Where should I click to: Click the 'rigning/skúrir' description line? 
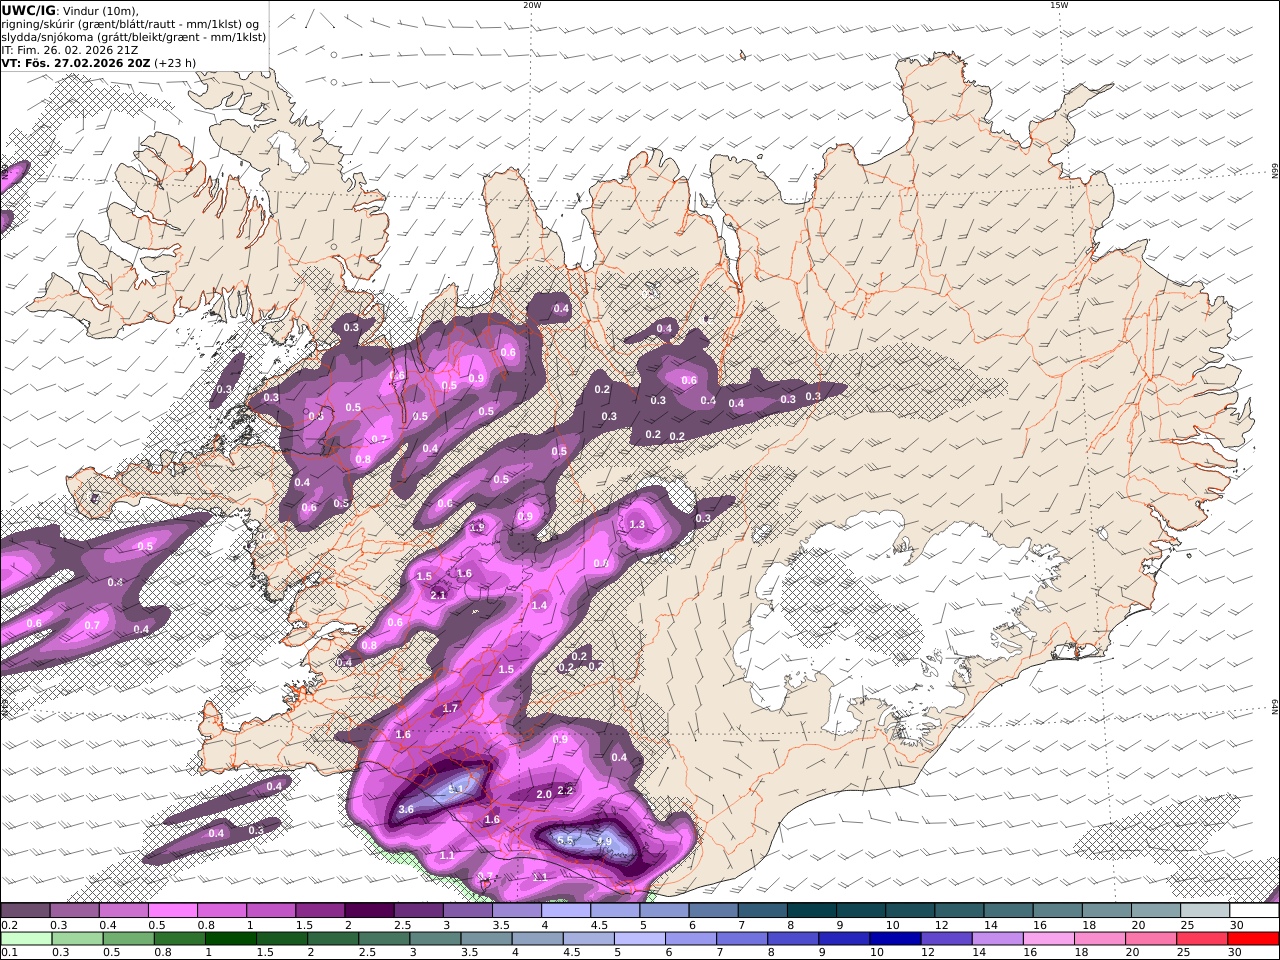[x=132, y=23]
